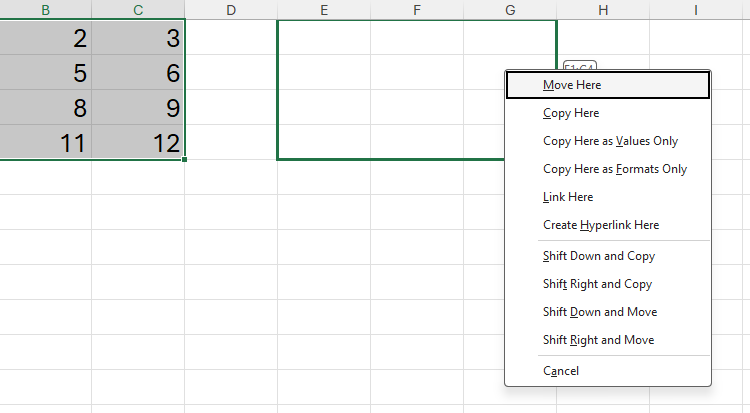750x413 pixels.
Task: Cancel the drag-and-drop context menu
Action: point(561,371)
